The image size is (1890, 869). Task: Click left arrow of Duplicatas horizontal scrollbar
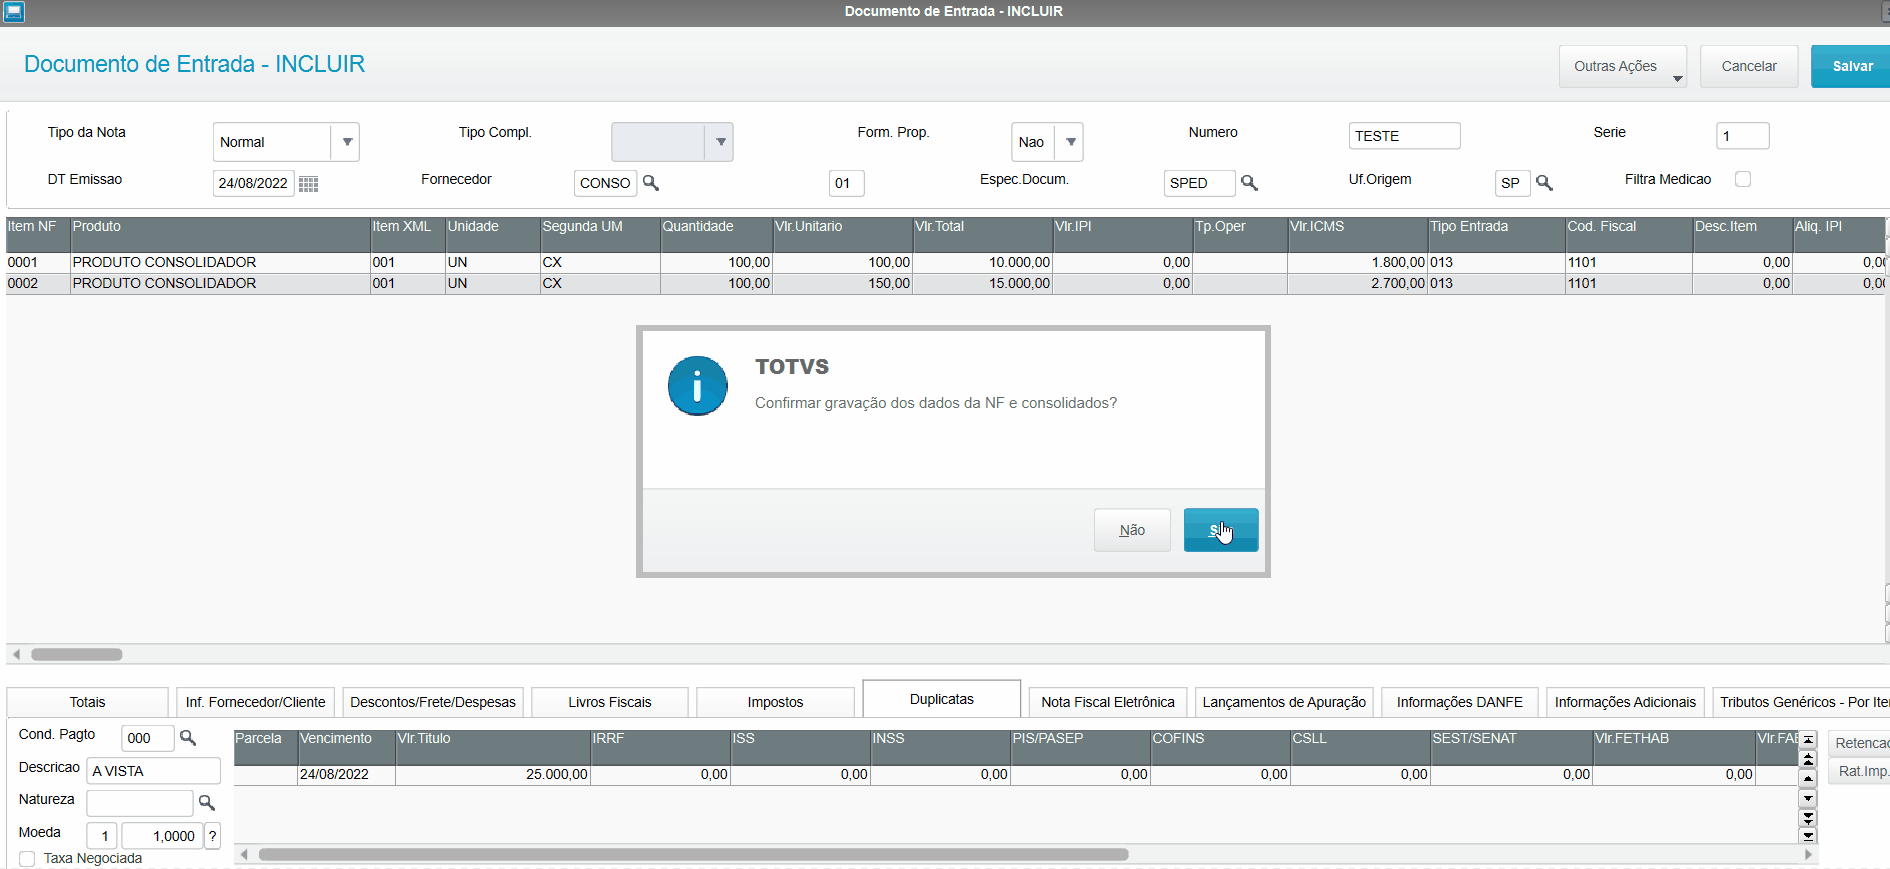click(x=244, y=855)
